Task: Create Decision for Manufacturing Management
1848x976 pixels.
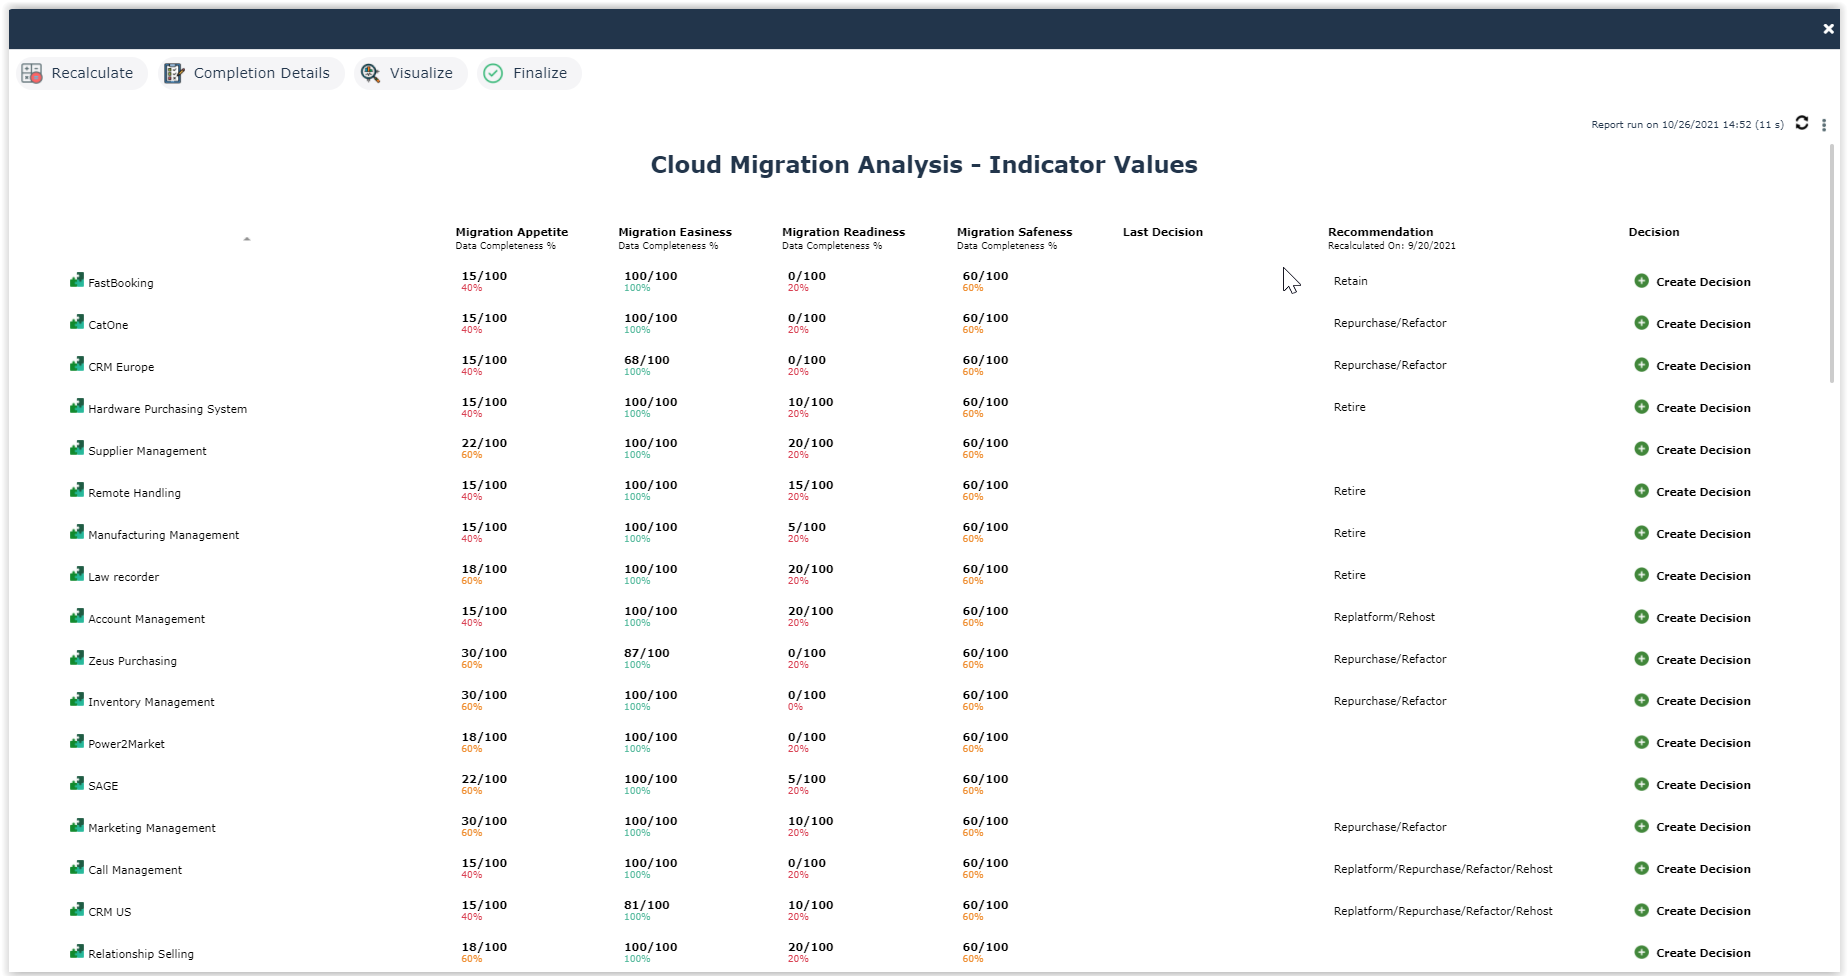Action: (1693, 534)
